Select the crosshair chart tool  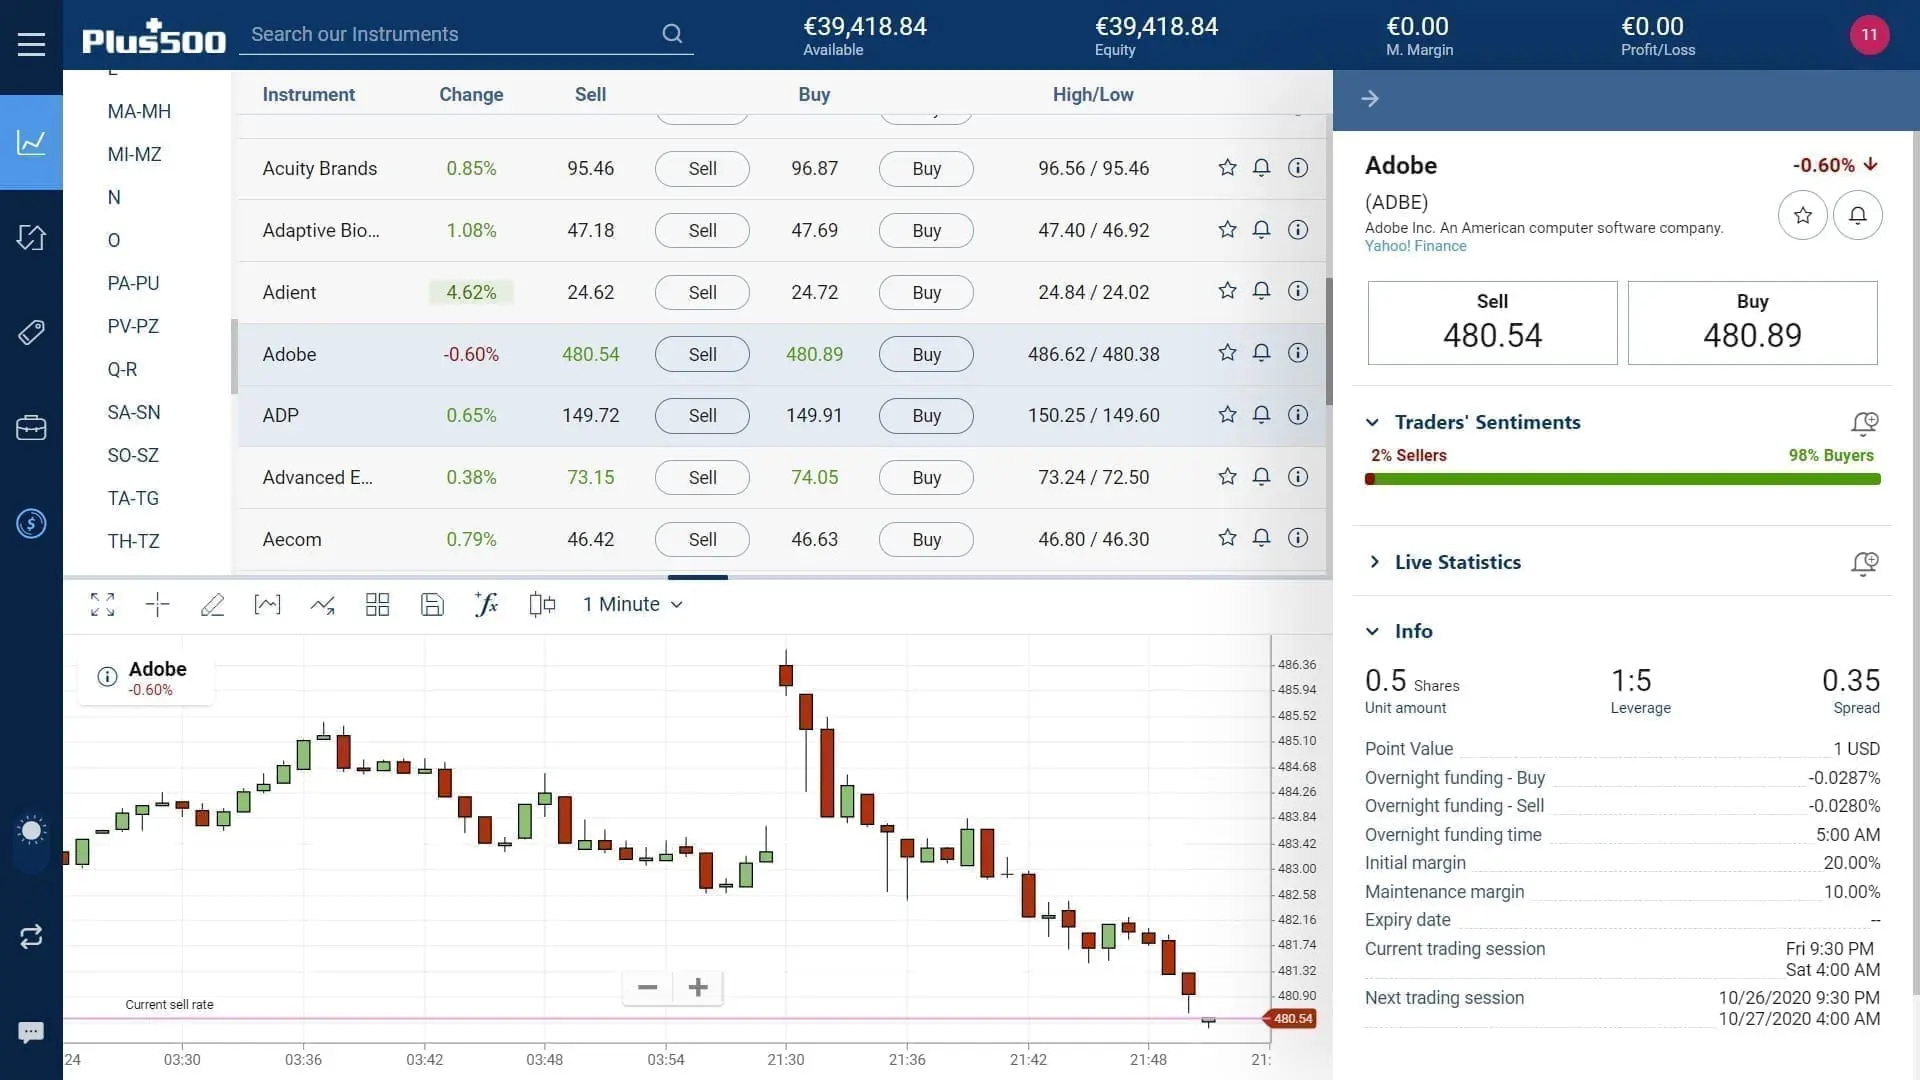(157, 604)
